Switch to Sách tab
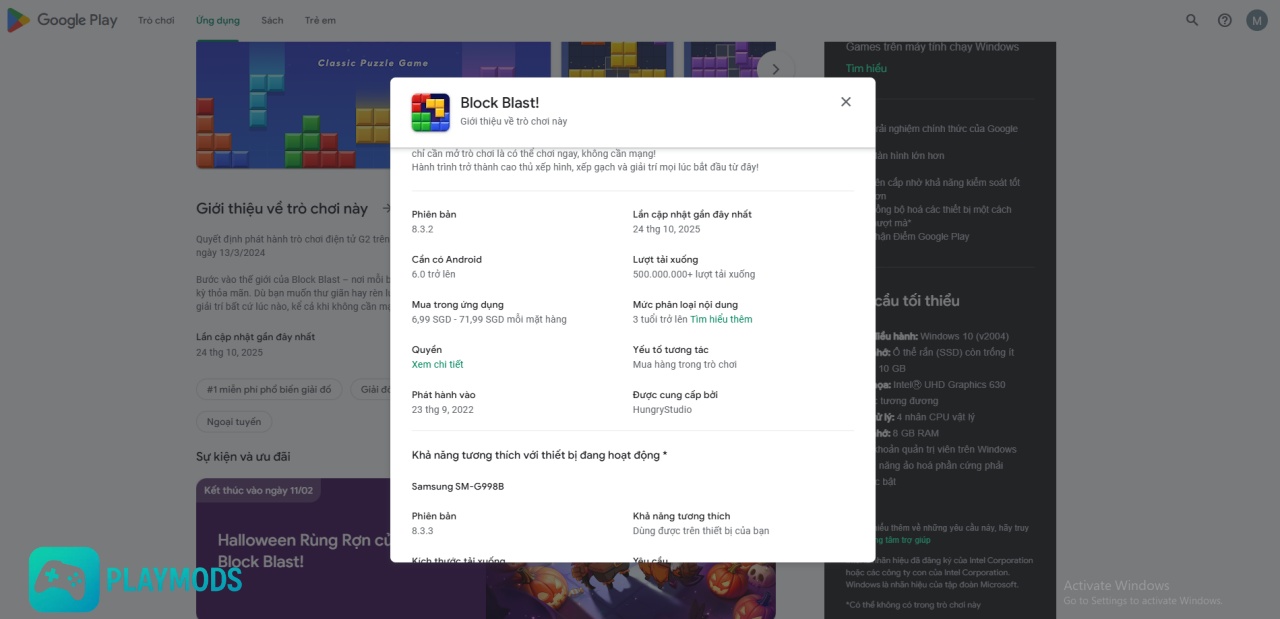This screenshot has height=619, width=1280. click(272, 20)
